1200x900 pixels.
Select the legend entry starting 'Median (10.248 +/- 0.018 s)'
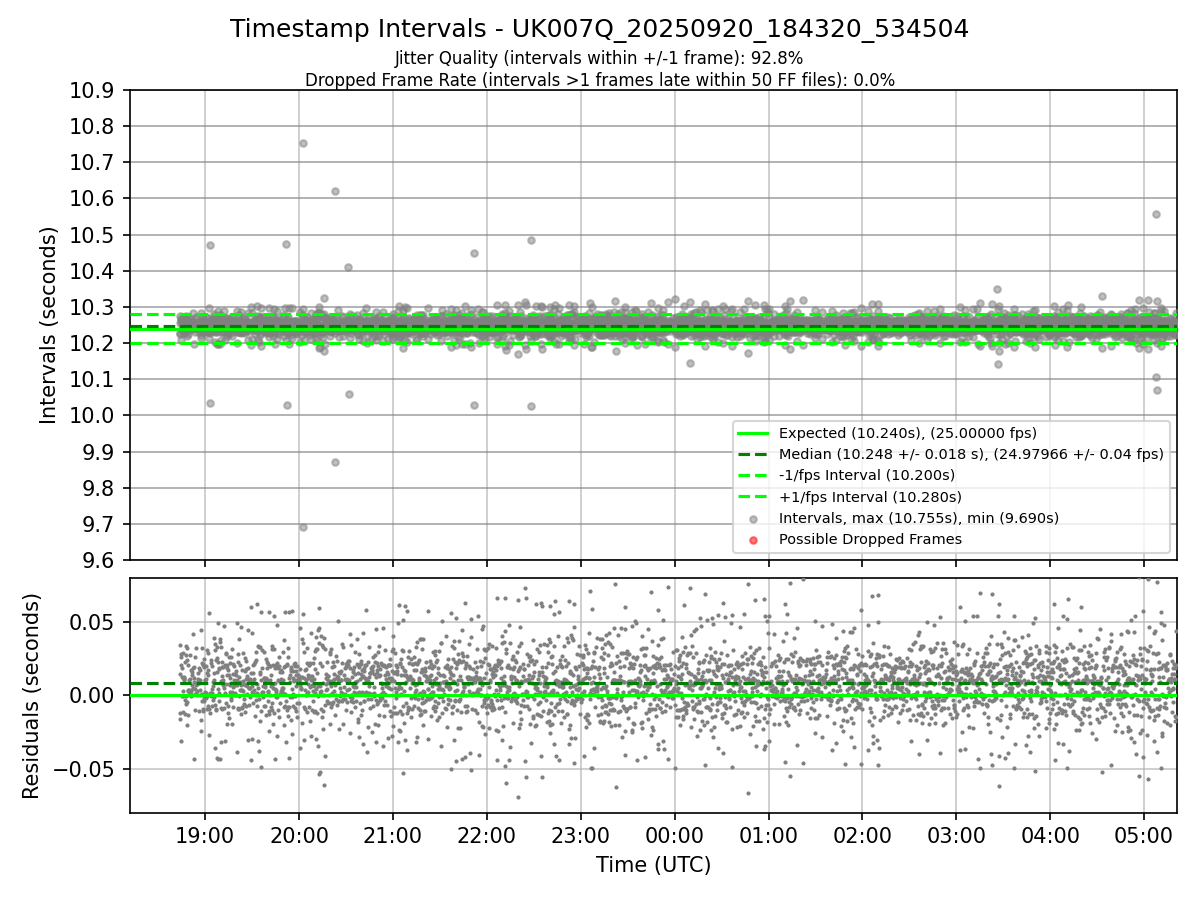tap(971, 454)
